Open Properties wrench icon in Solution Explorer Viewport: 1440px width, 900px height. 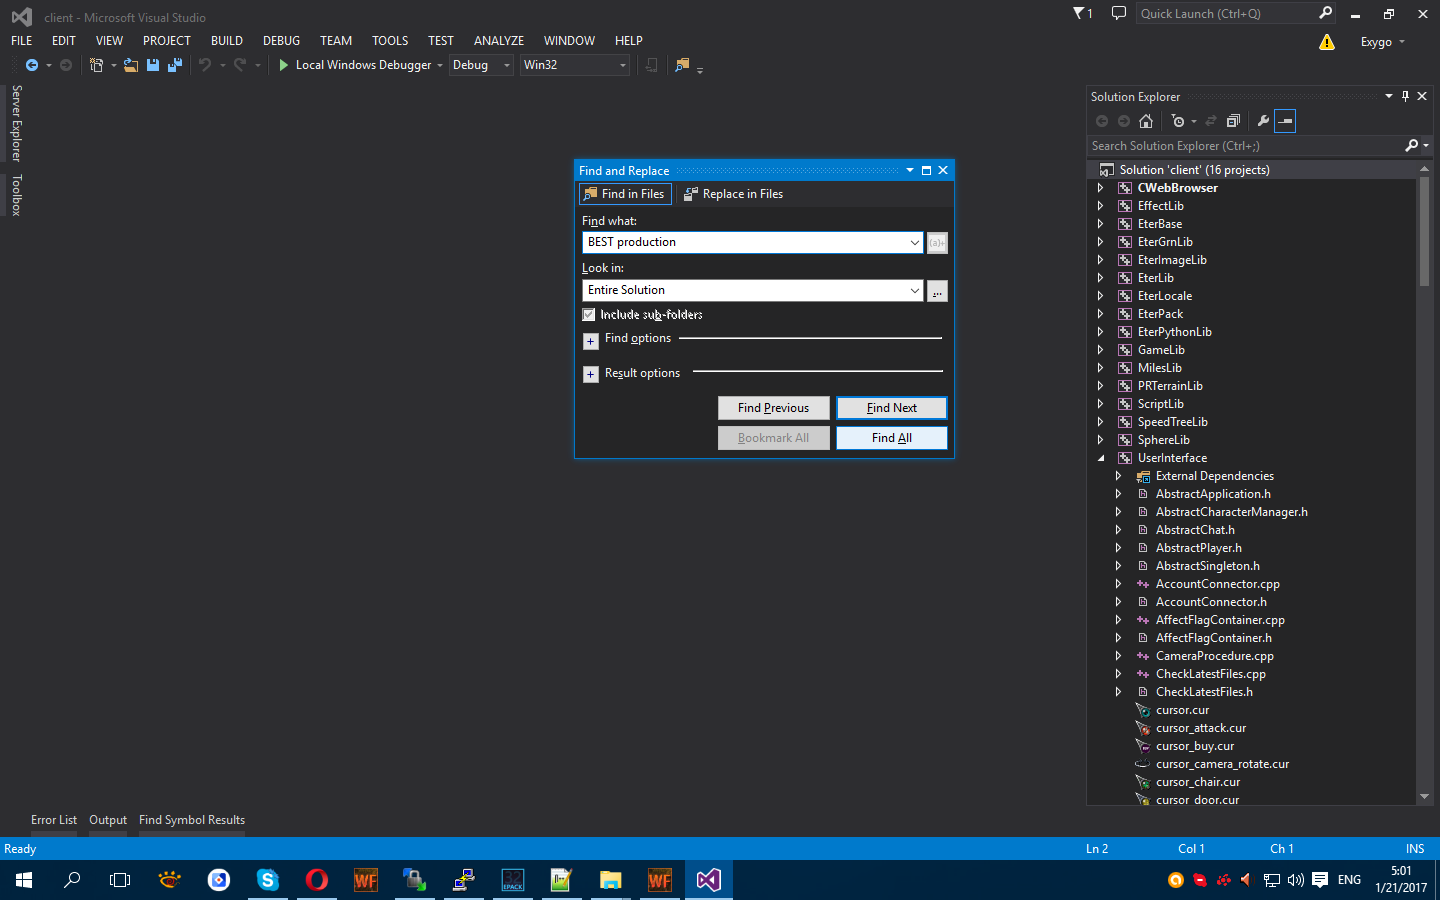point(1263,121)
